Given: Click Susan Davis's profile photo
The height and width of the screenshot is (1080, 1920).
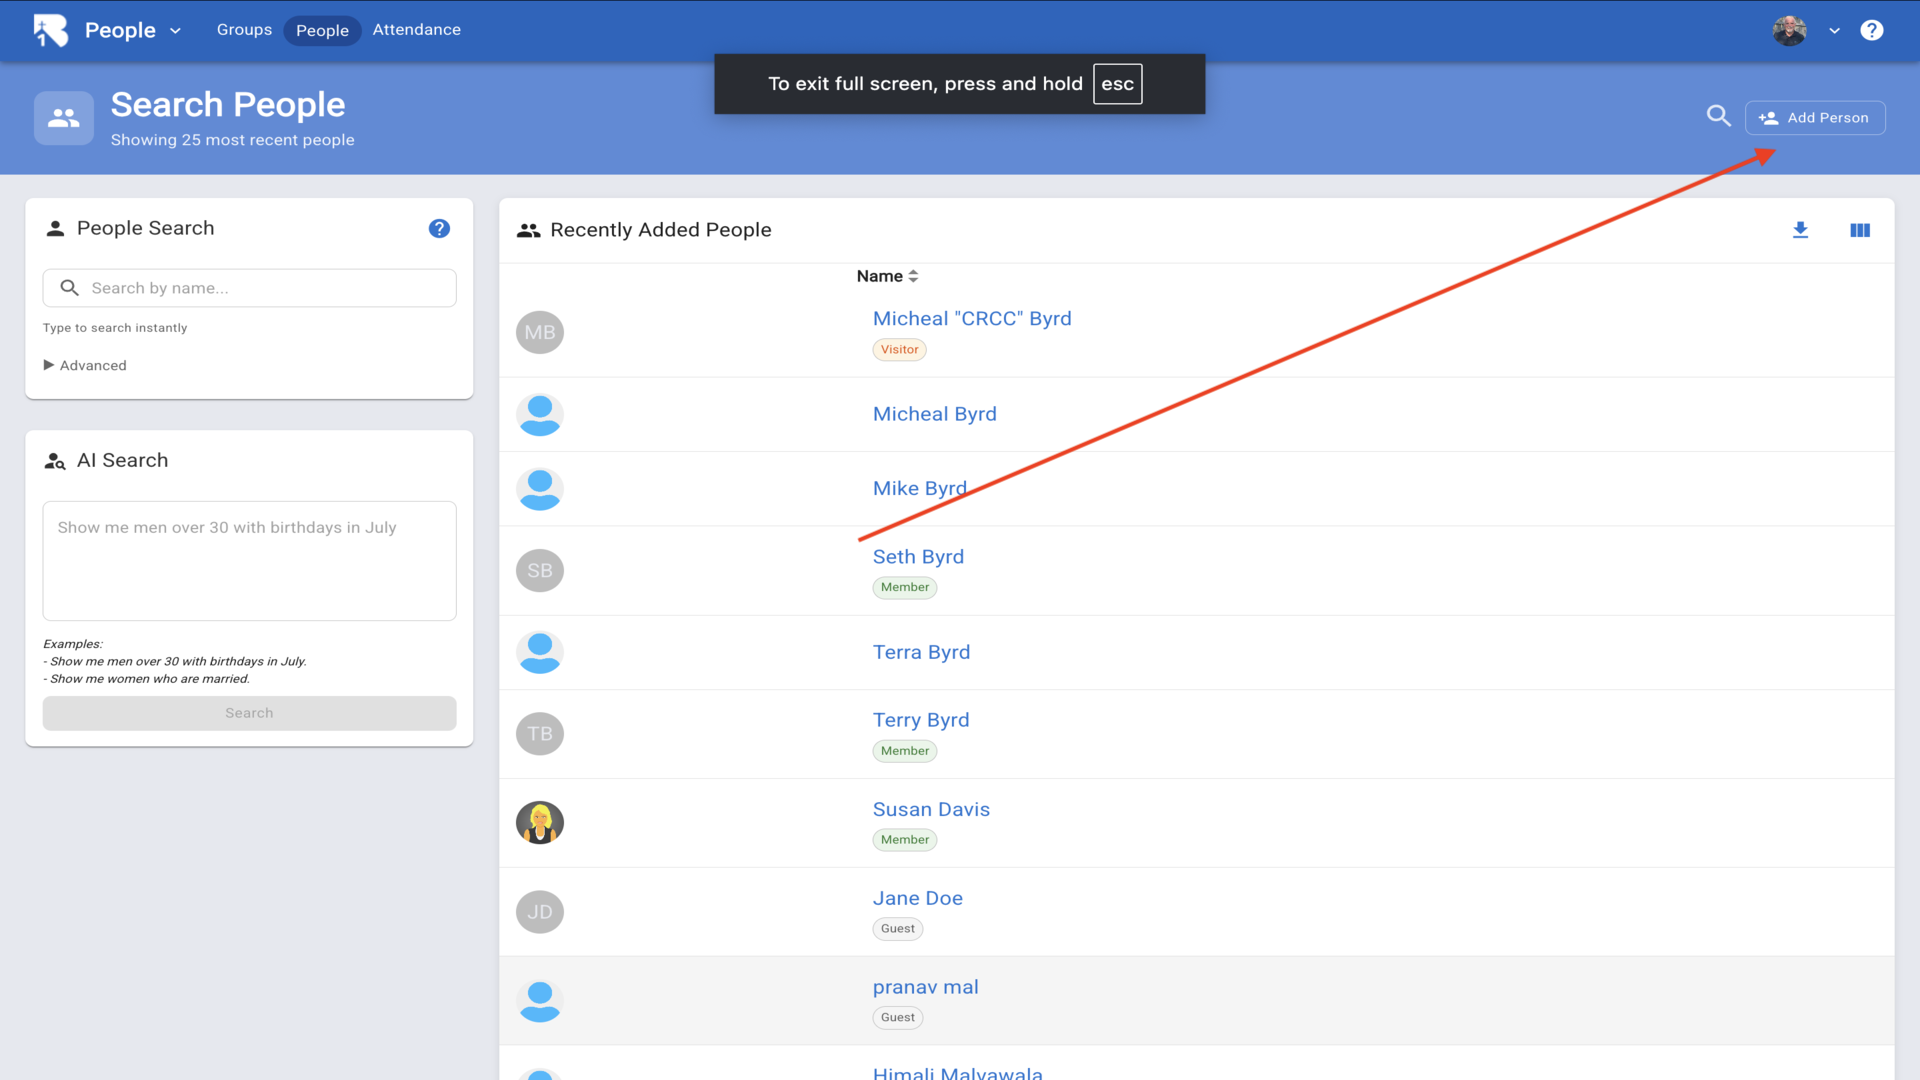Looking at the screenshot, I should 540,823.
